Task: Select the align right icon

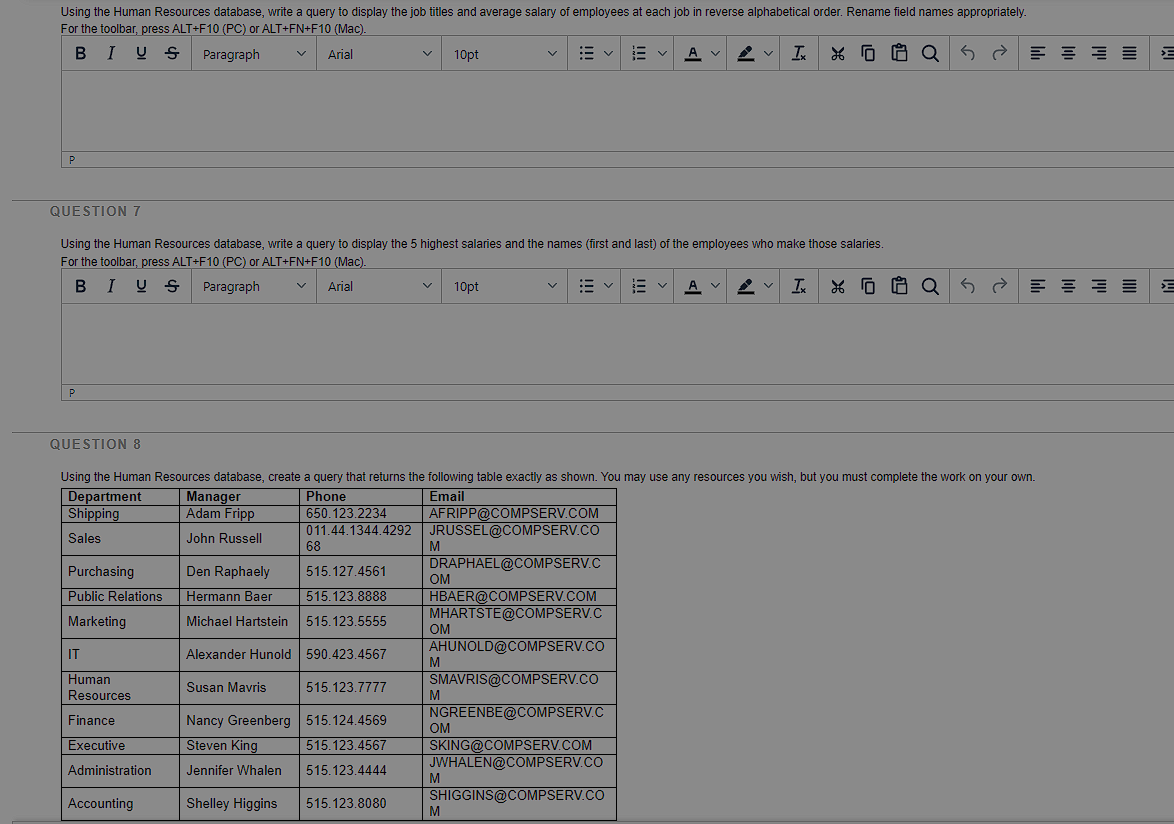Action: [1098, 53]
